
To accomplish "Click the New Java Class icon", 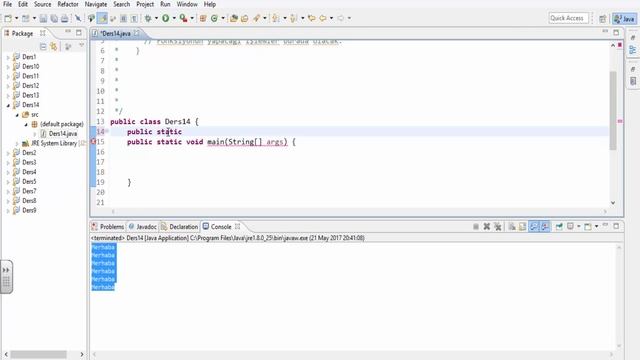I will point(214,18).
